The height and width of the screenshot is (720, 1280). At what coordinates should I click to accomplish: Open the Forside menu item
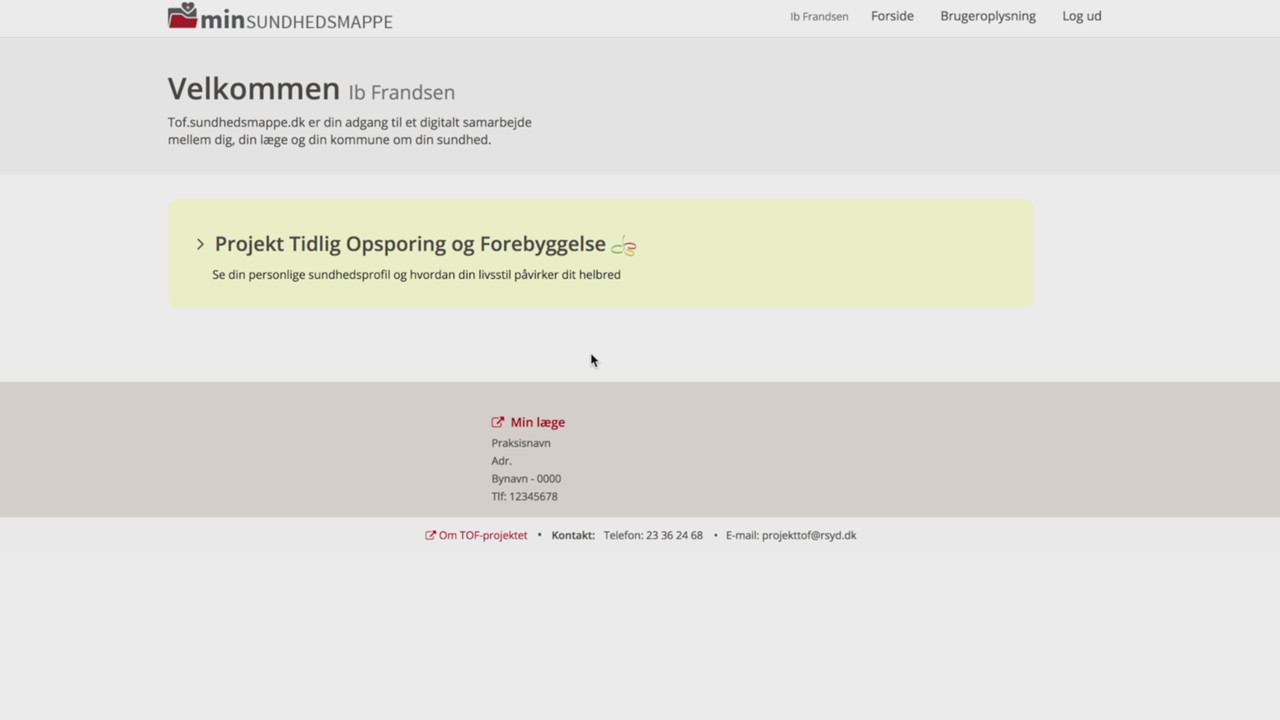point(892,16)
